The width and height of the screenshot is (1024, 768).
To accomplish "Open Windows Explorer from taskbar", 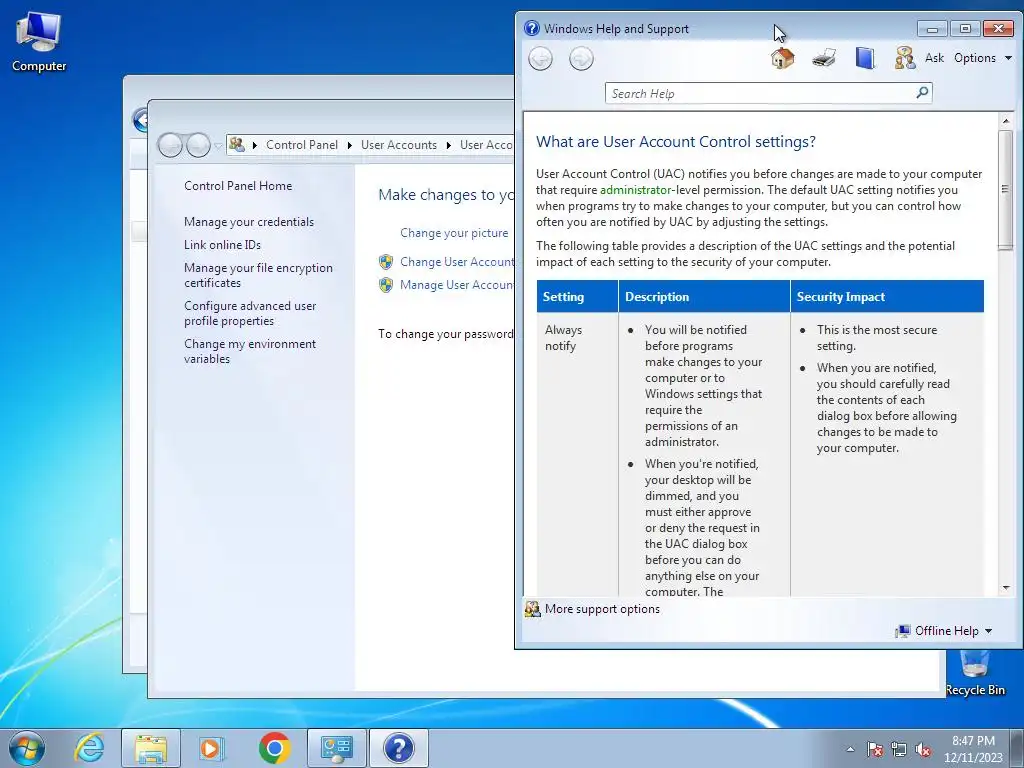I will point(151,748).
